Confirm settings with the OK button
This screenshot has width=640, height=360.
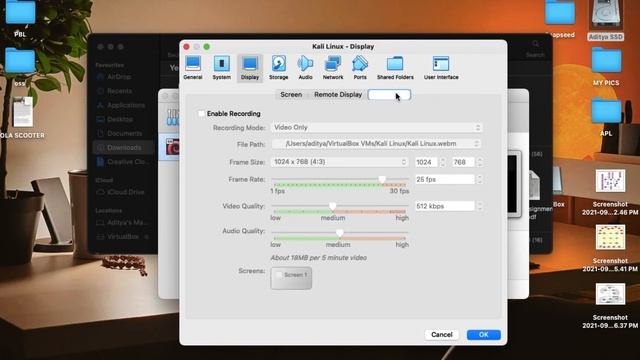(x=484, y=335)
